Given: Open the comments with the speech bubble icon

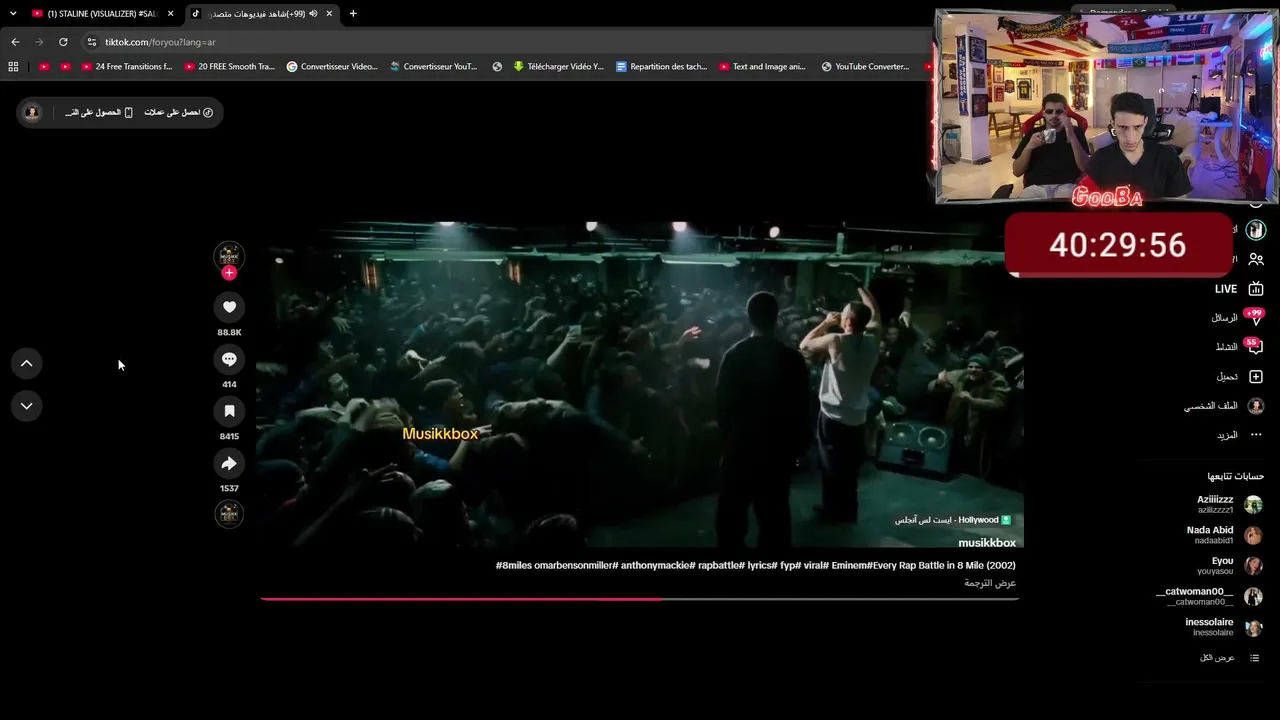Looking at the screenshot, I should tap(229, 359).
